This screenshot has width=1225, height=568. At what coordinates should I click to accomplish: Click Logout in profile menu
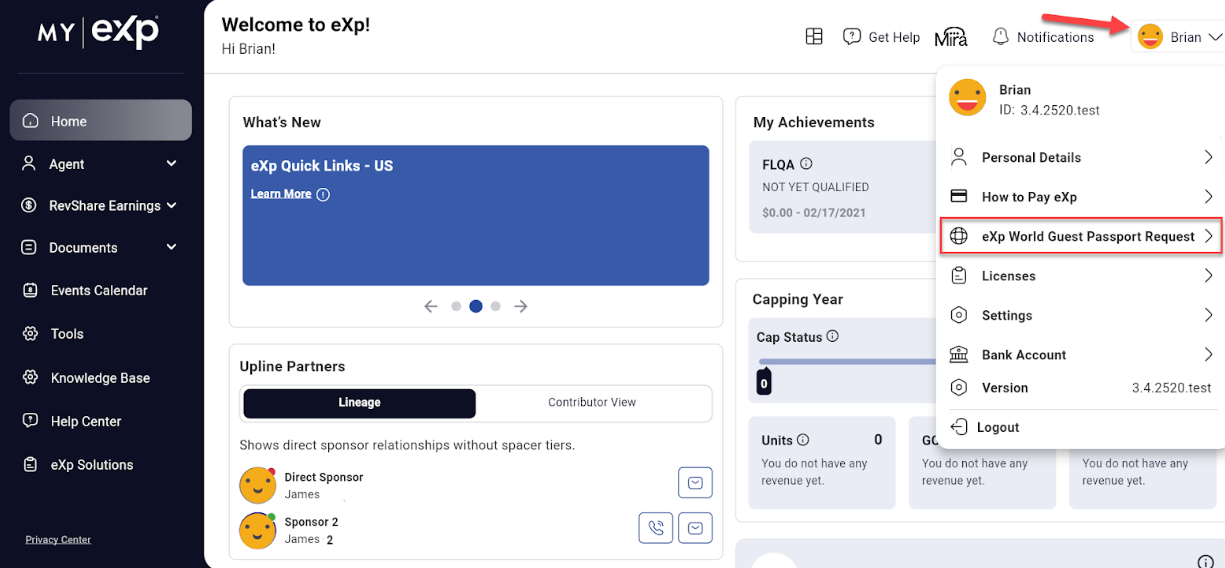[997, 427]
